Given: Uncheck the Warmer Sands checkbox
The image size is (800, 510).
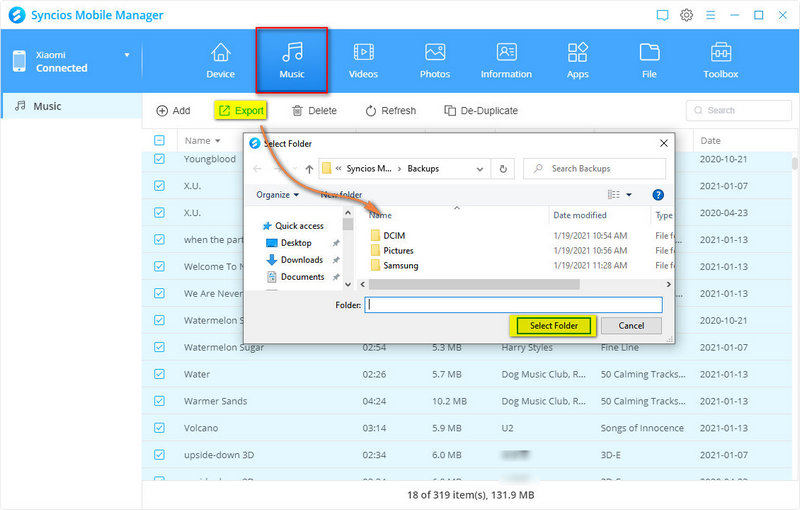Looking at the screenshot, I should 159,401.
